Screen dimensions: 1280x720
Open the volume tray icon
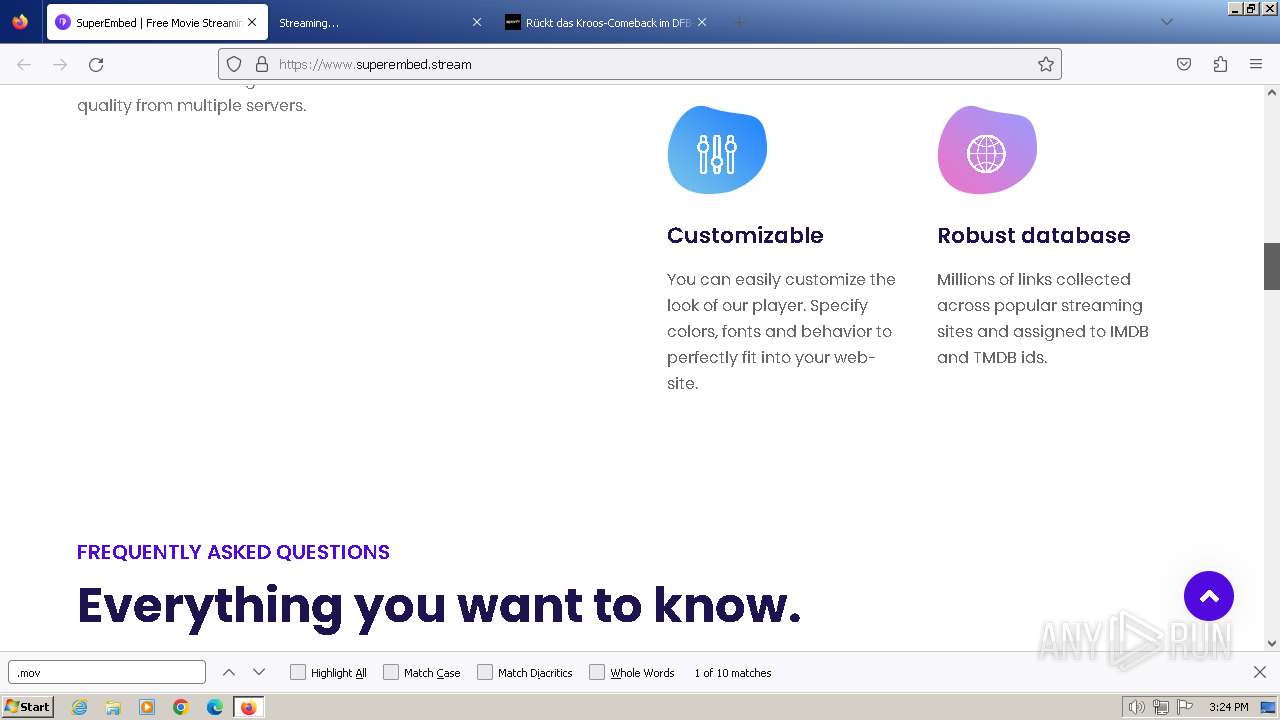1137,707
